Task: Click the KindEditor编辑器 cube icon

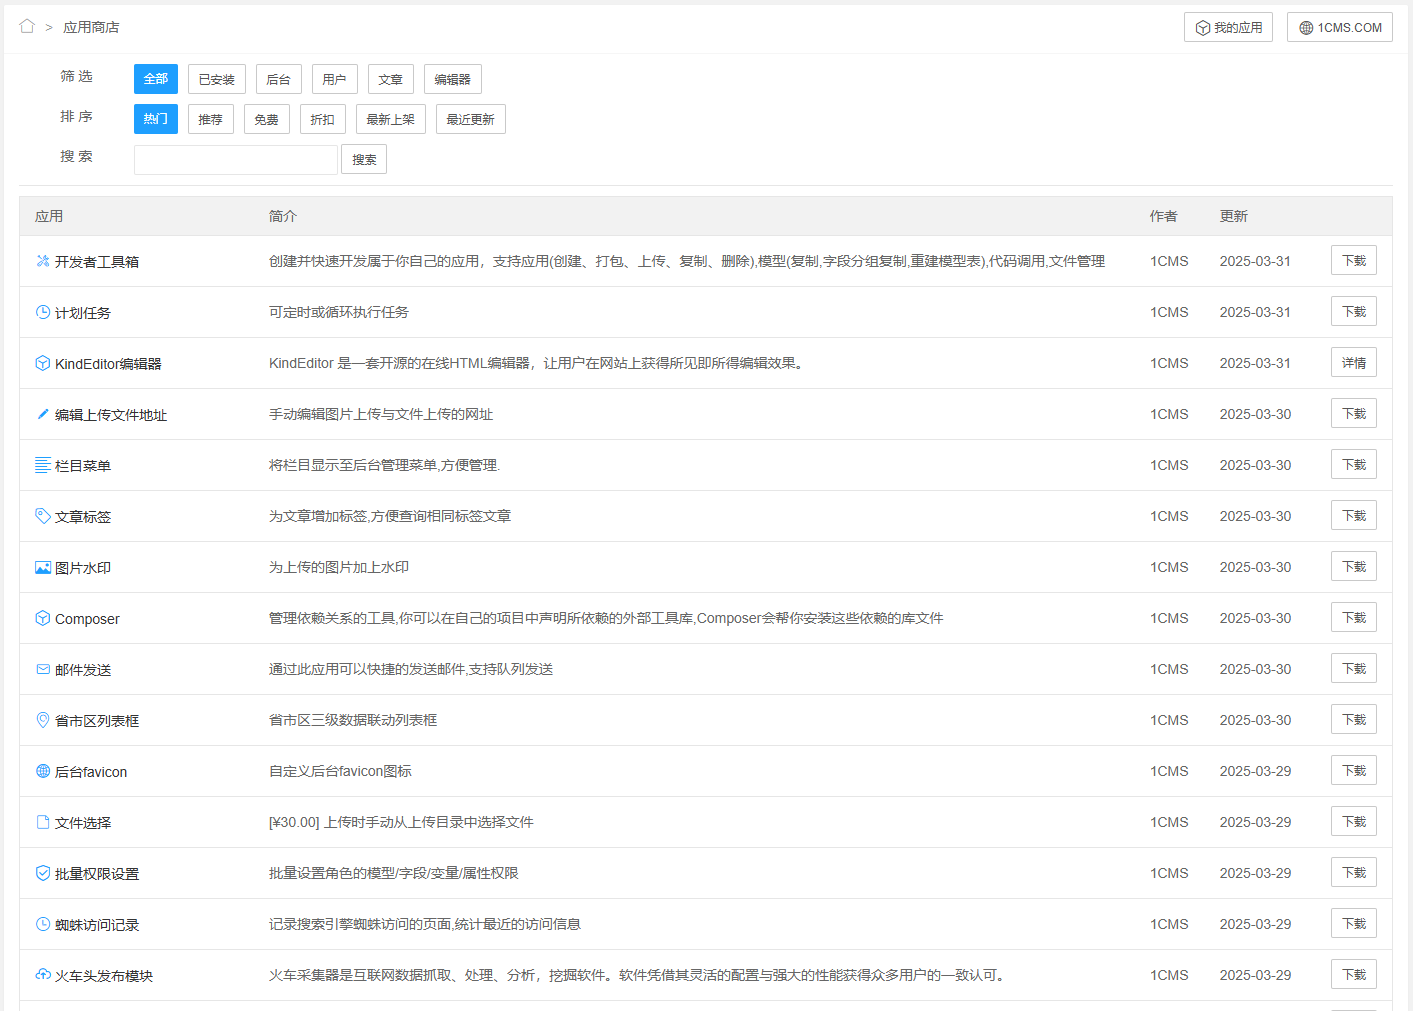Action: 43,363
